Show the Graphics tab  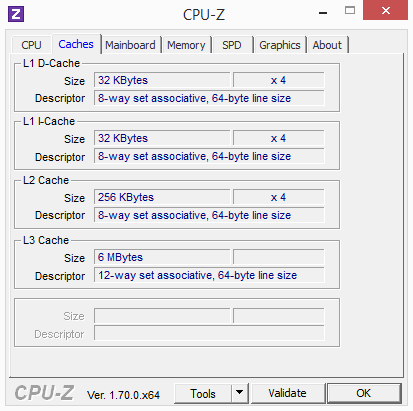coord(280,45)
